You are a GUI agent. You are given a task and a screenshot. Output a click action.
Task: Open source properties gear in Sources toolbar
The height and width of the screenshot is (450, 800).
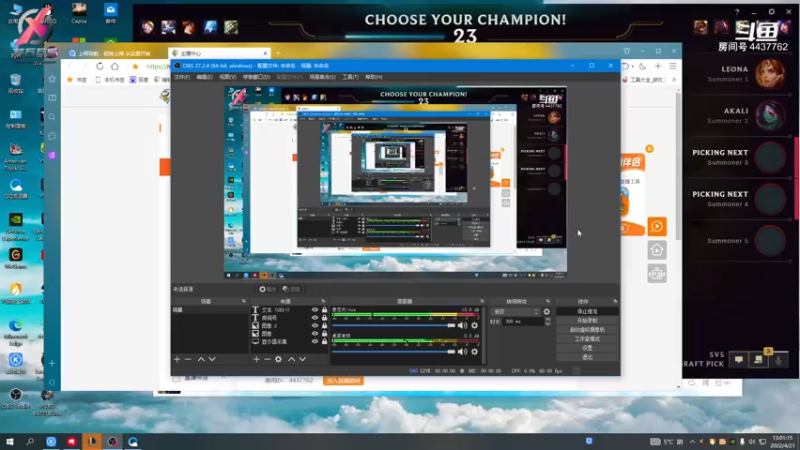279,359
